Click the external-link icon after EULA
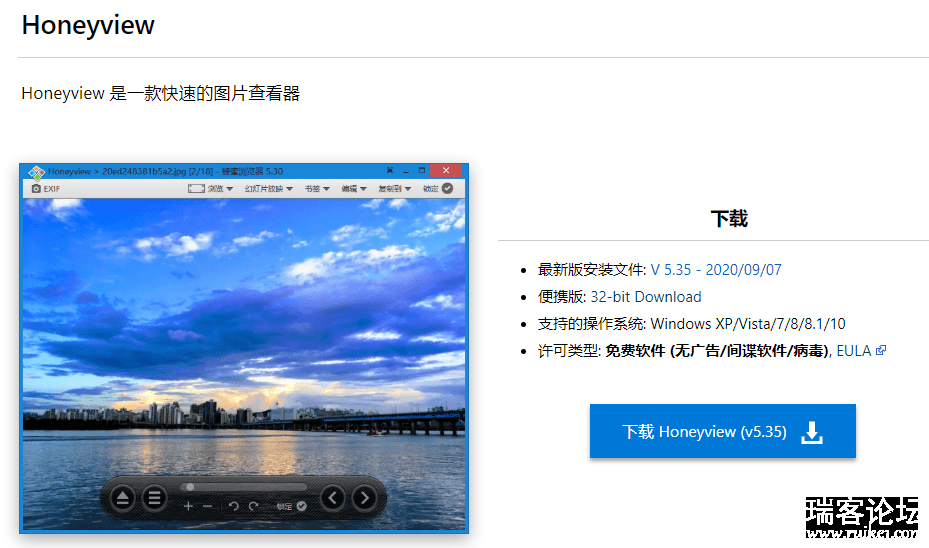The width and height of the screenshot is (929, 548). [x=881, y=350]
